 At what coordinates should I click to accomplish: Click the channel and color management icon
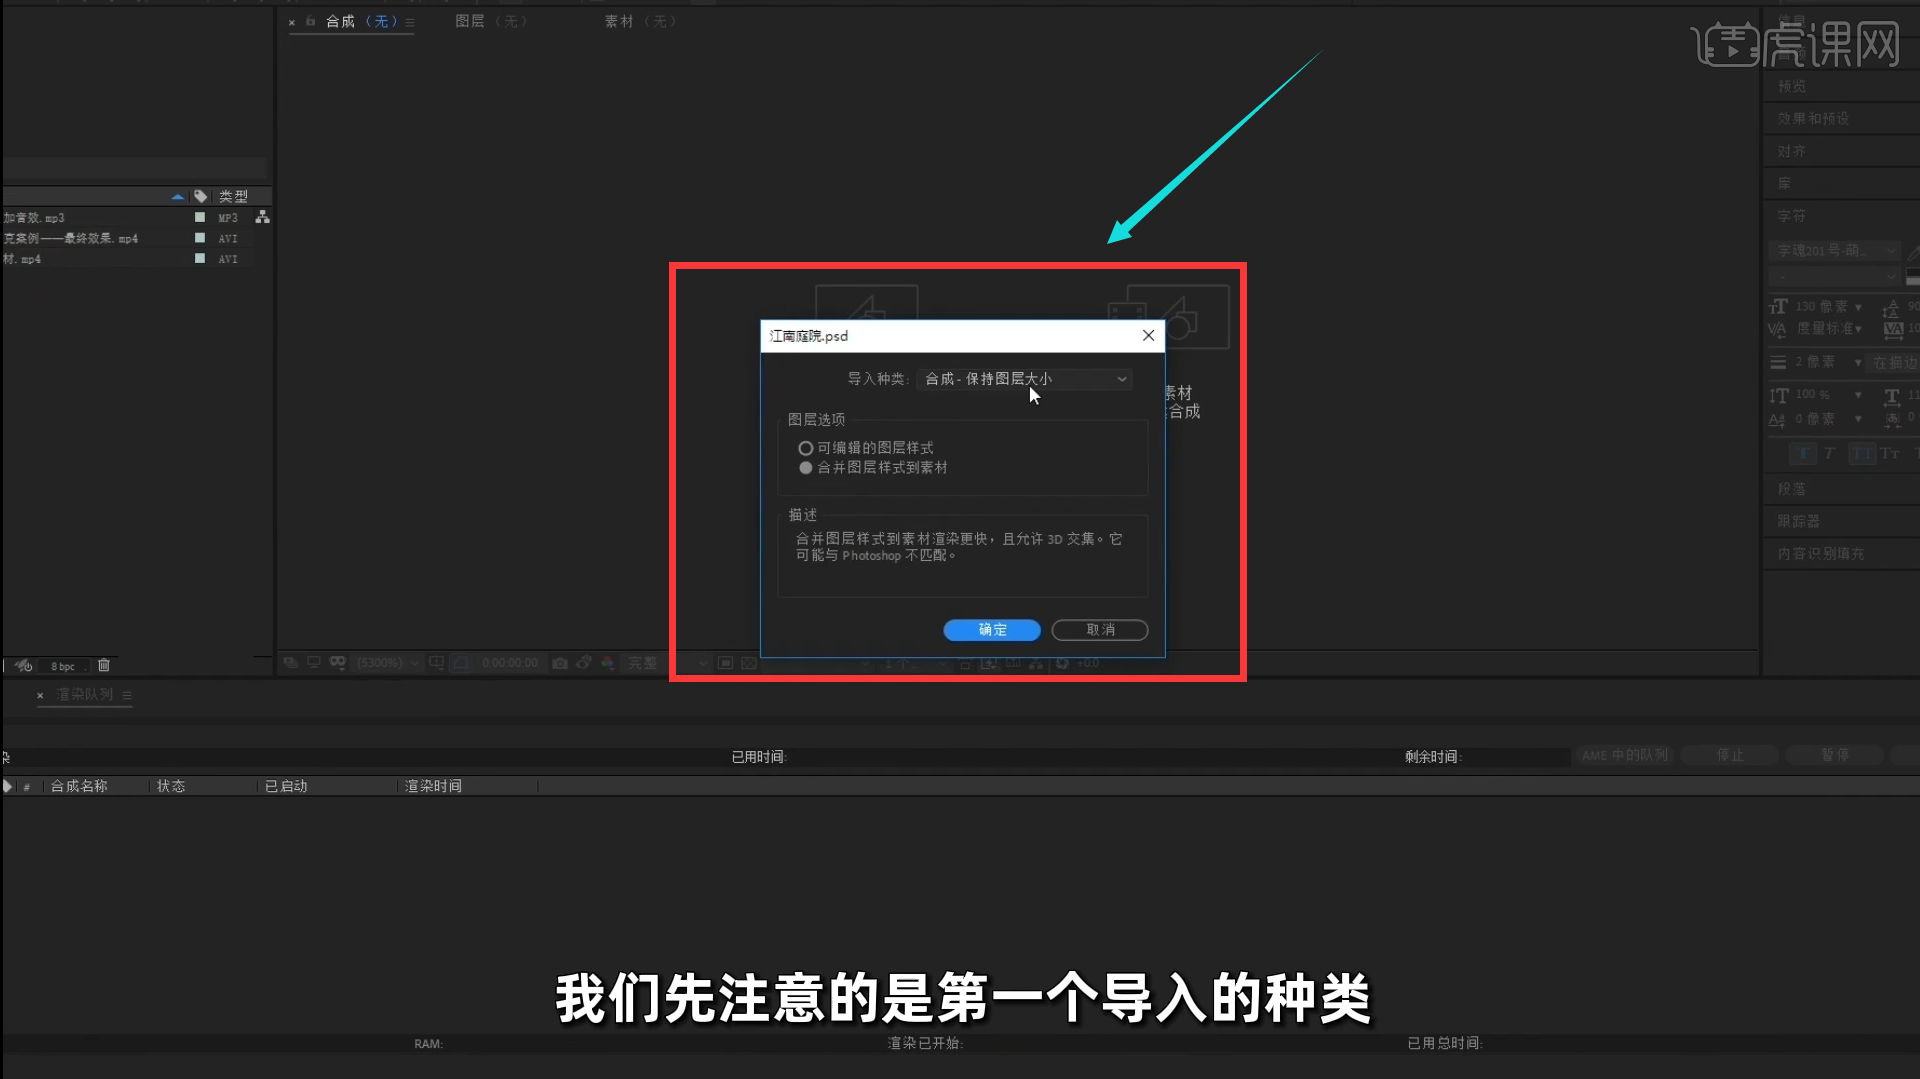(607, 663)
